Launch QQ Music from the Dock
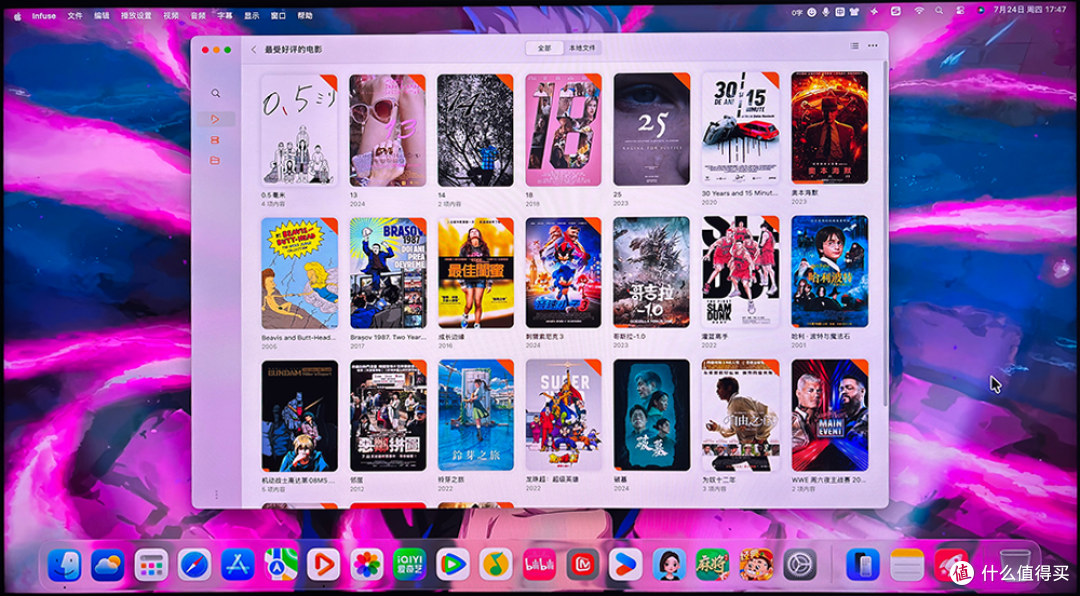Screen dimensions: 1080x596 click(496, 566)
